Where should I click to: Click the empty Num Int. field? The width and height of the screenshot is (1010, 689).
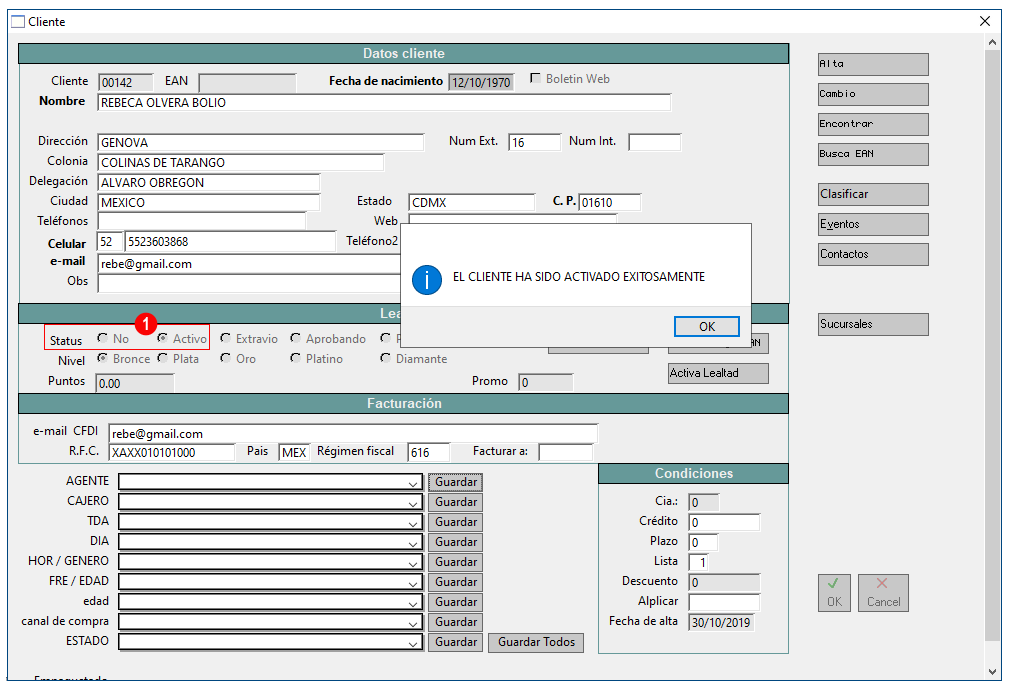654,142
